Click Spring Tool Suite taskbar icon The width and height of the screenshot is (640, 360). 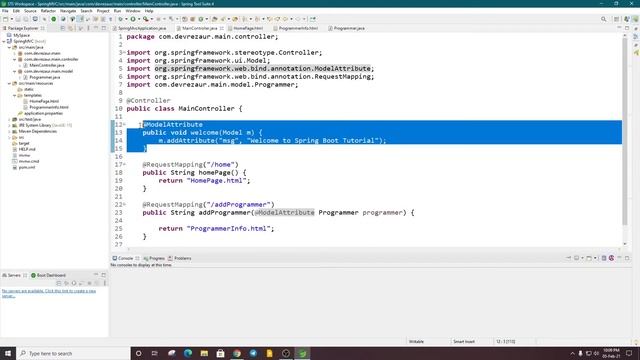[x=302, y=353]
